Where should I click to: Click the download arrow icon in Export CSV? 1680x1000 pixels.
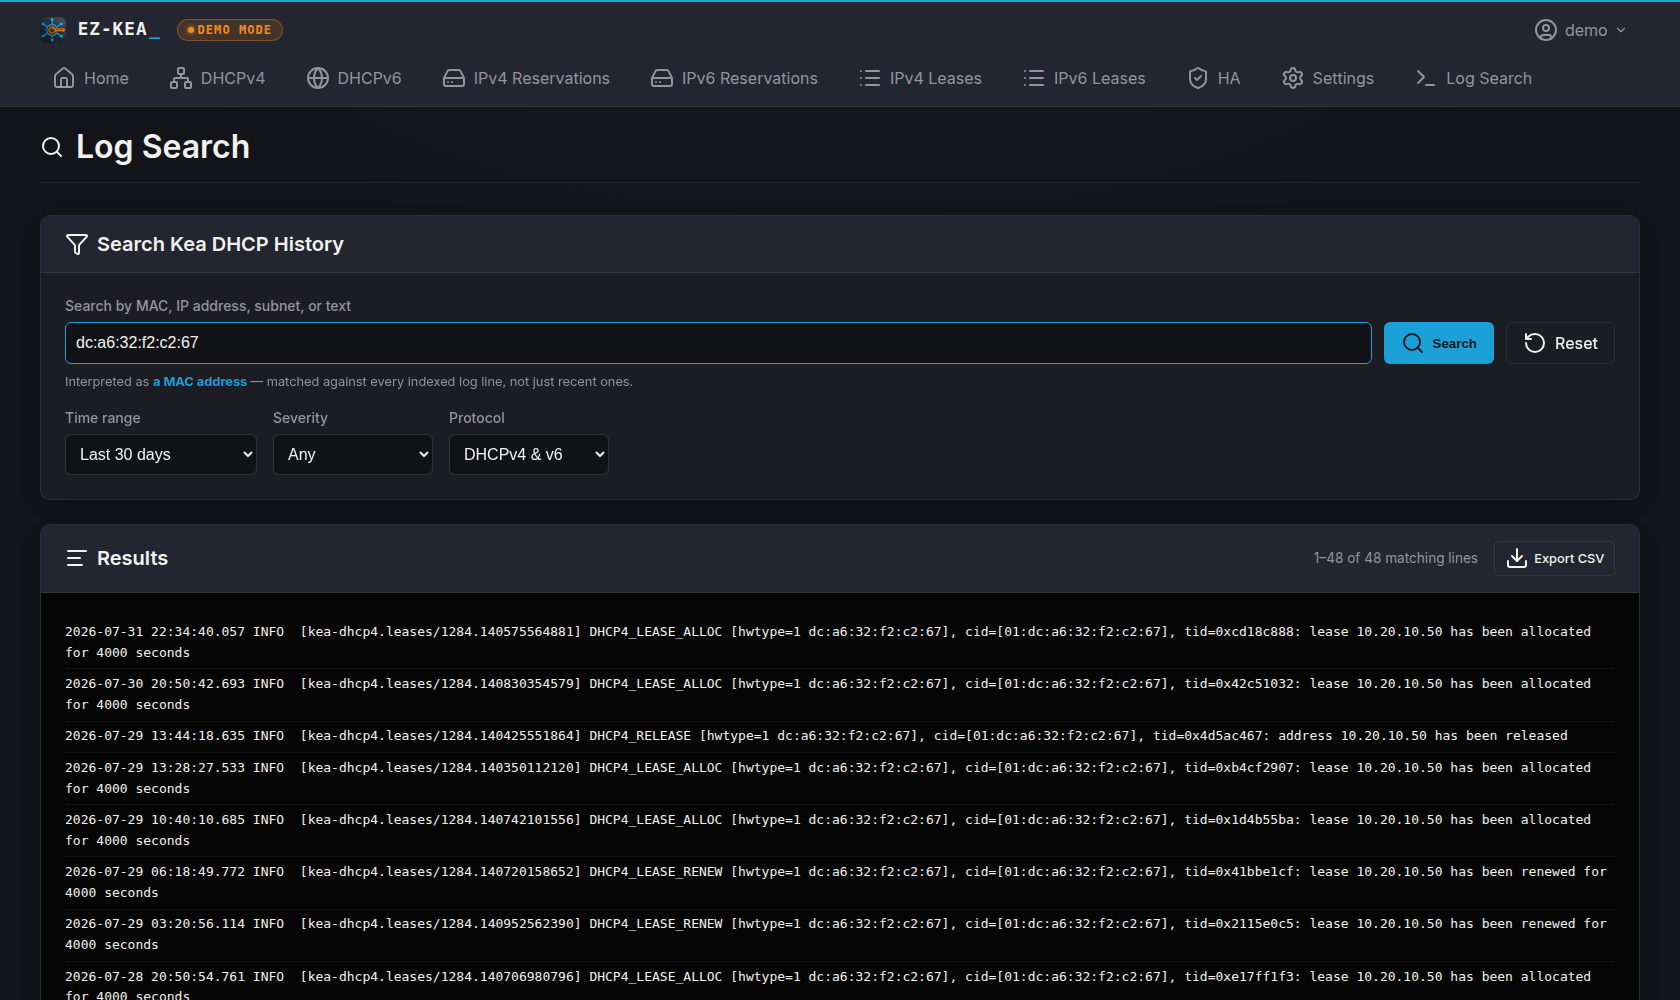pyautogui.click(x=1517, y=558)
